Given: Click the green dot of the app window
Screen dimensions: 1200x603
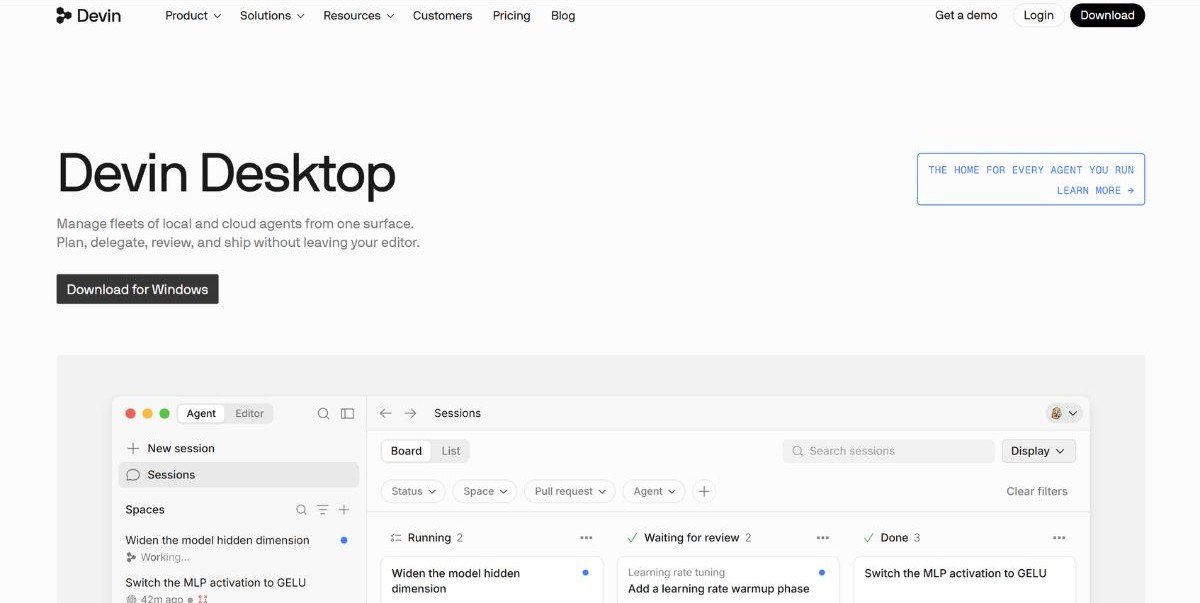Looking at the screenshot, I should pos(164,413).
